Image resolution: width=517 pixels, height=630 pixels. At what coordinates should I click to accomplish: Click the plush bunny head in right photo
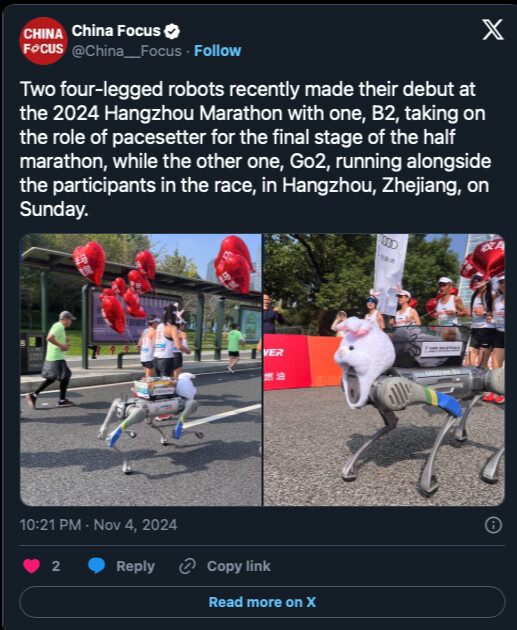tap(364, 360)
